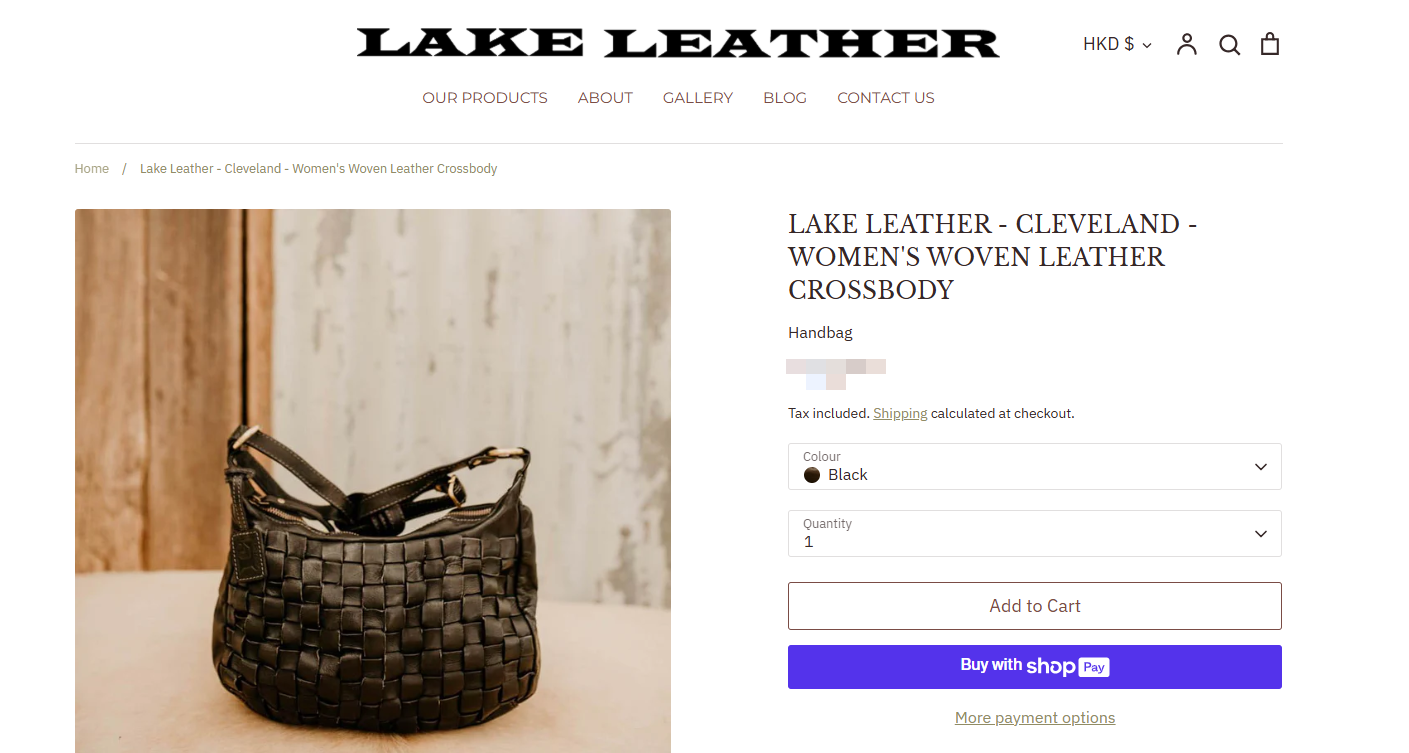Expand the Quantity dropdown
The width and height of the screenshot is (1409, 753).
[x=1034, y=533]
